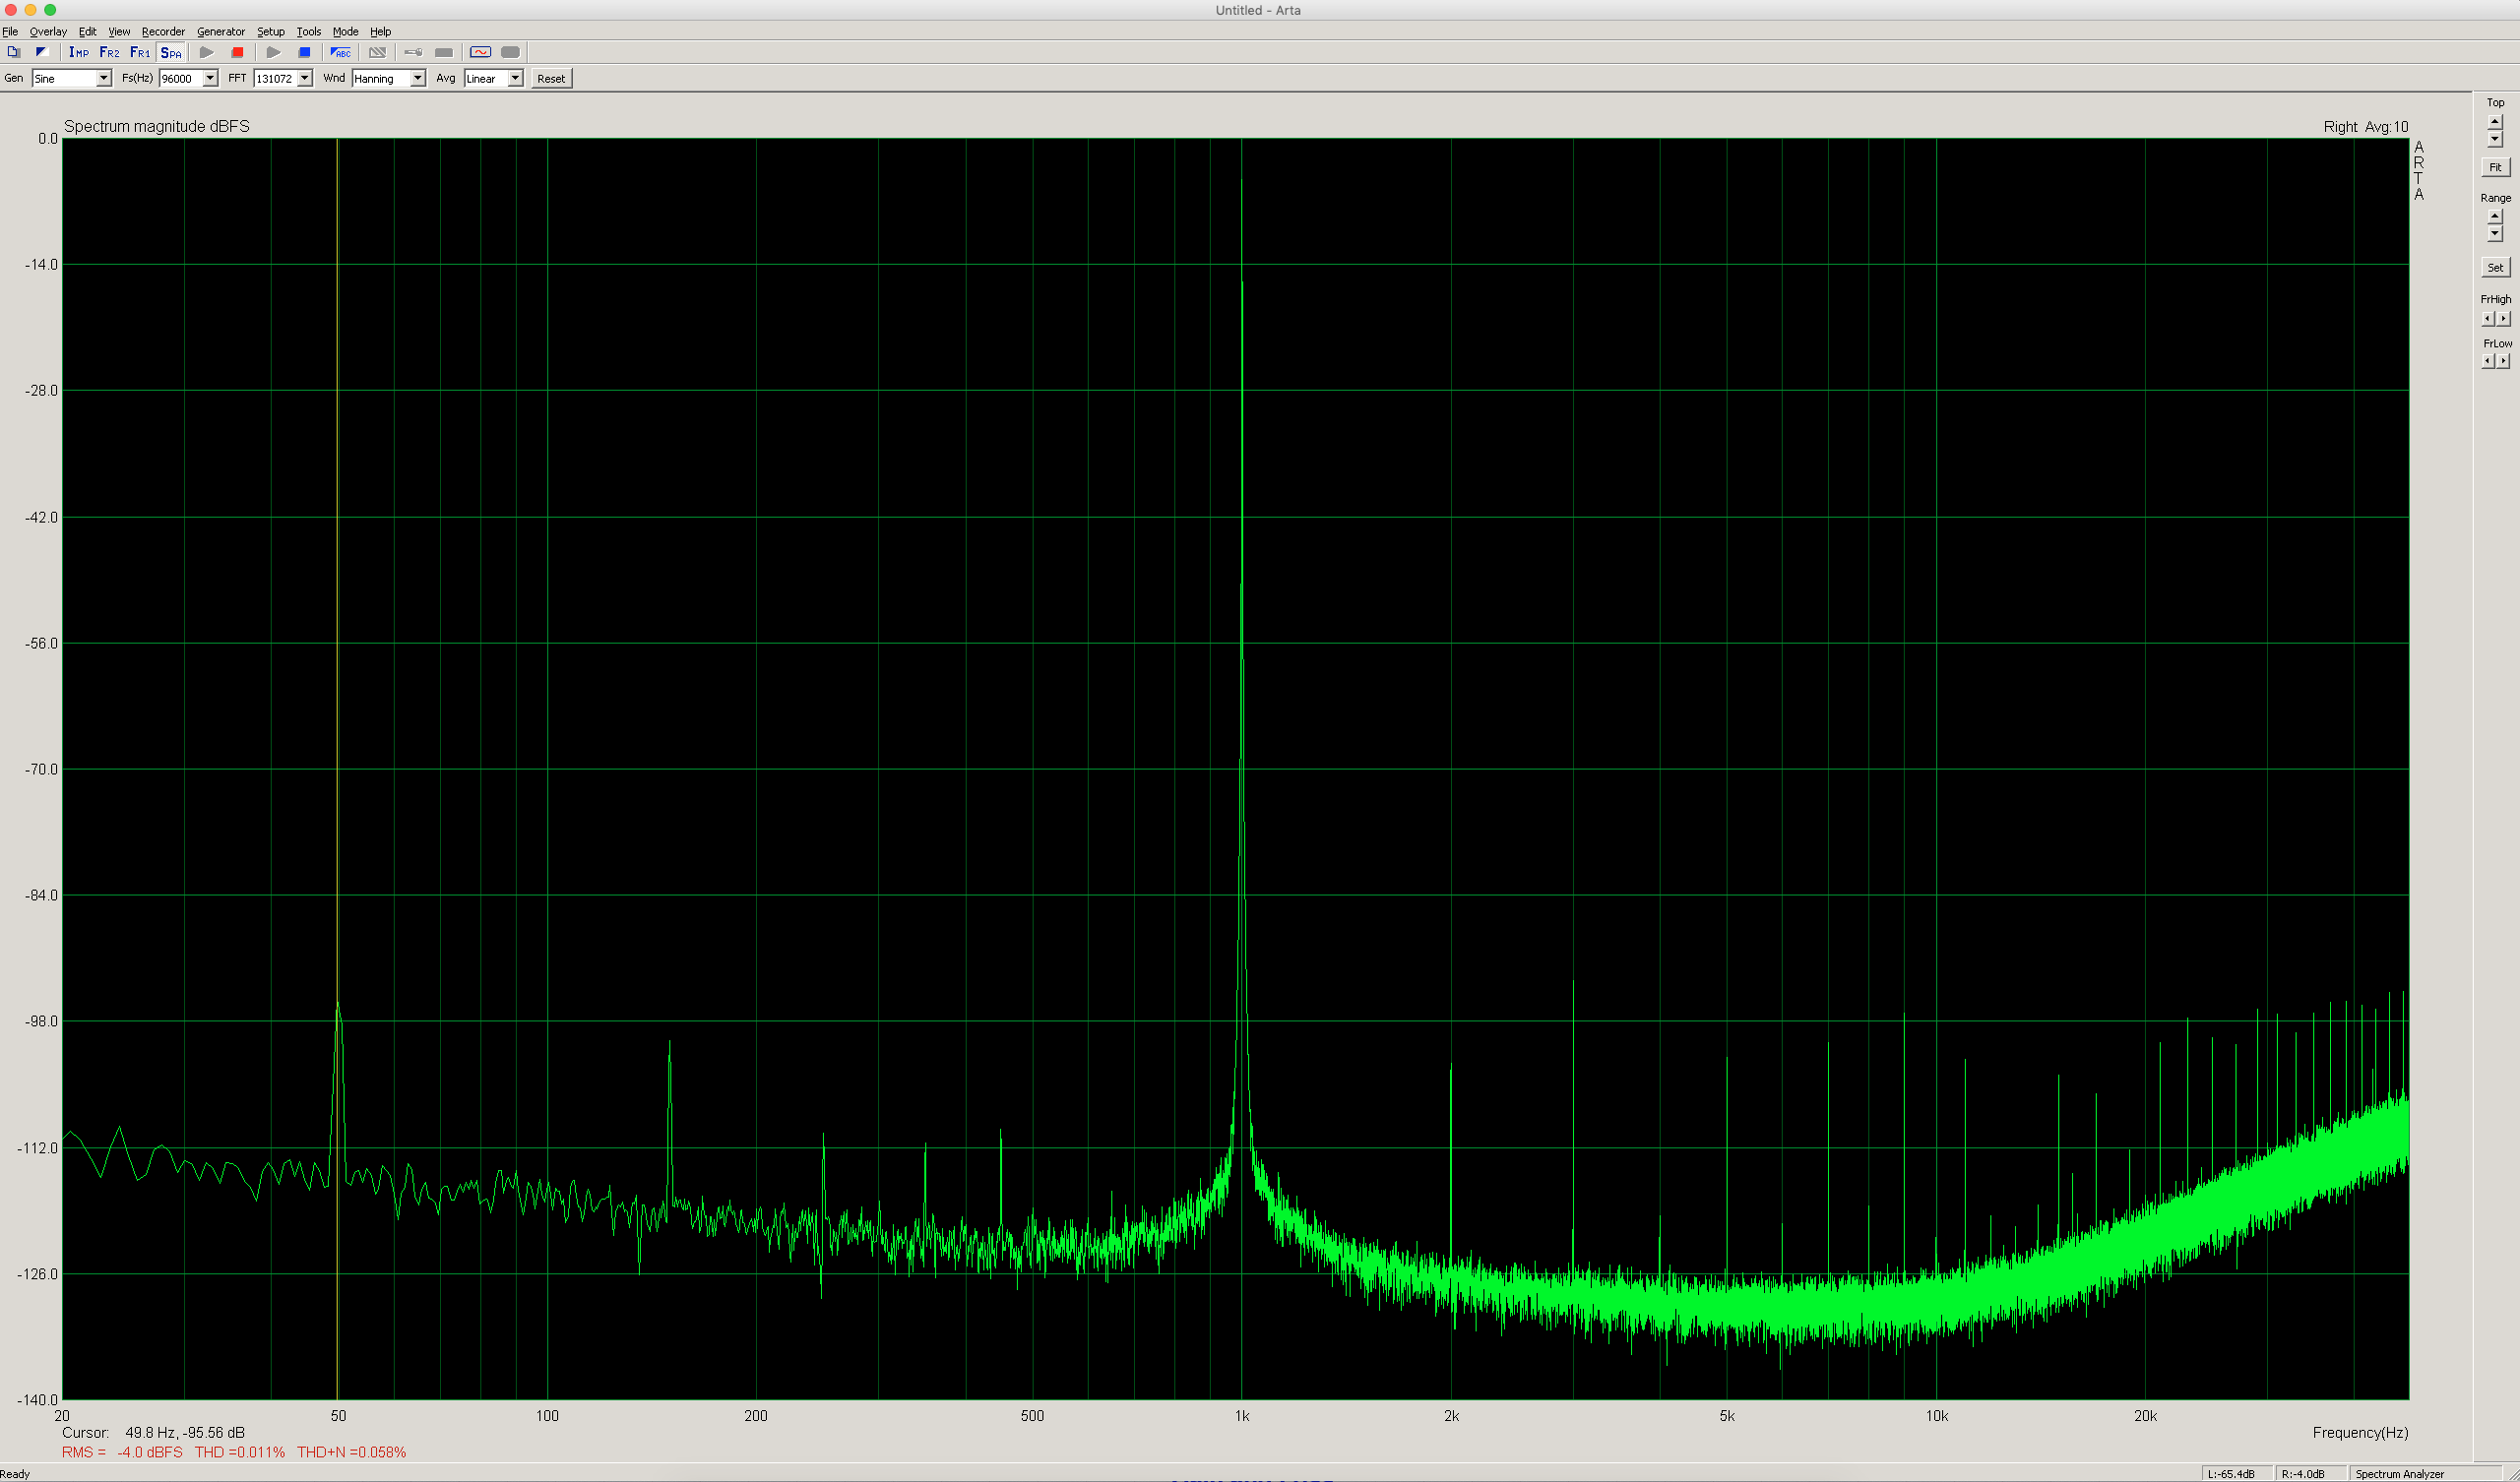This screenshot has height=1482, width=2520.
Task: Stop recording with the red square
Action: (x=237, y=52)
